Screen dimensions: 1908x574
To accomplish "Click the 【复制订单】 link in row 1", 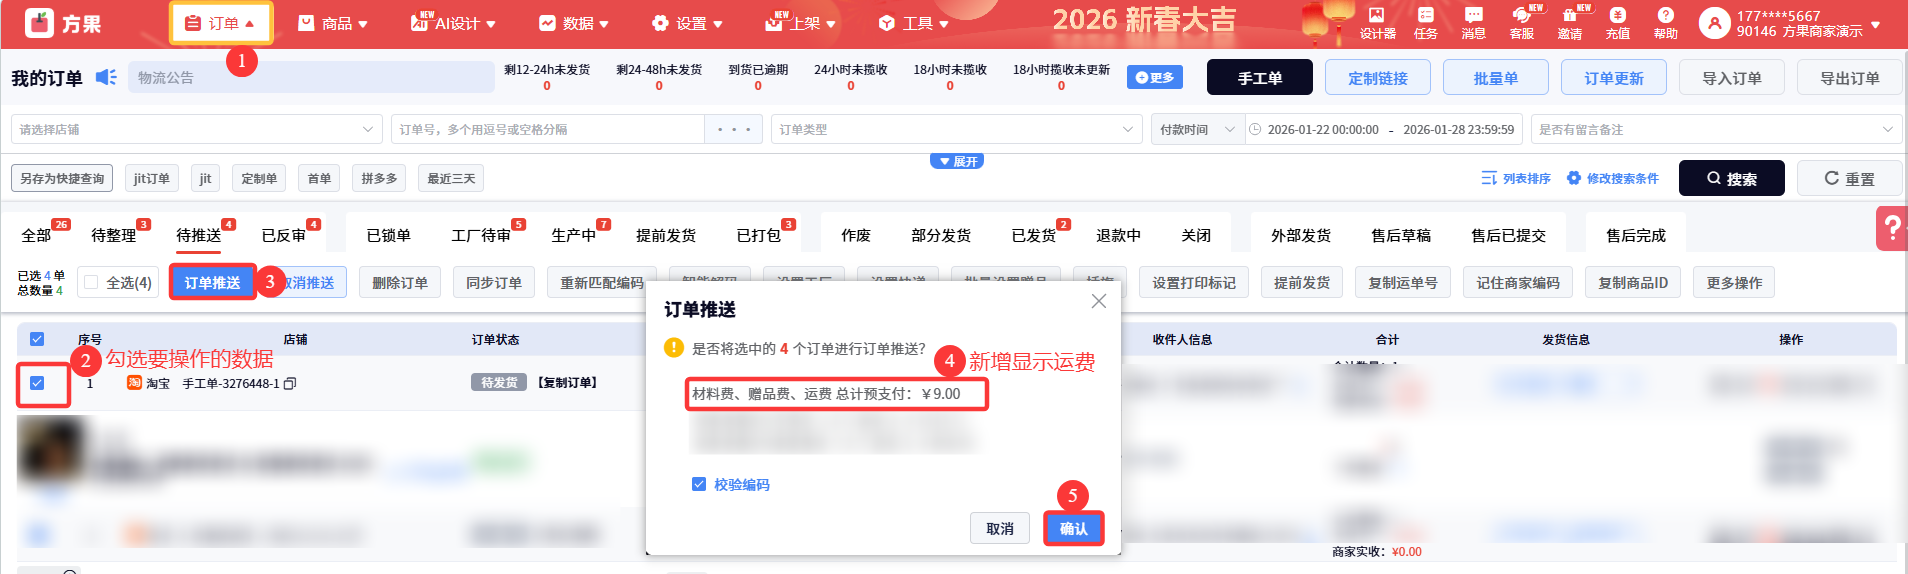I will [x=567, y=383].
